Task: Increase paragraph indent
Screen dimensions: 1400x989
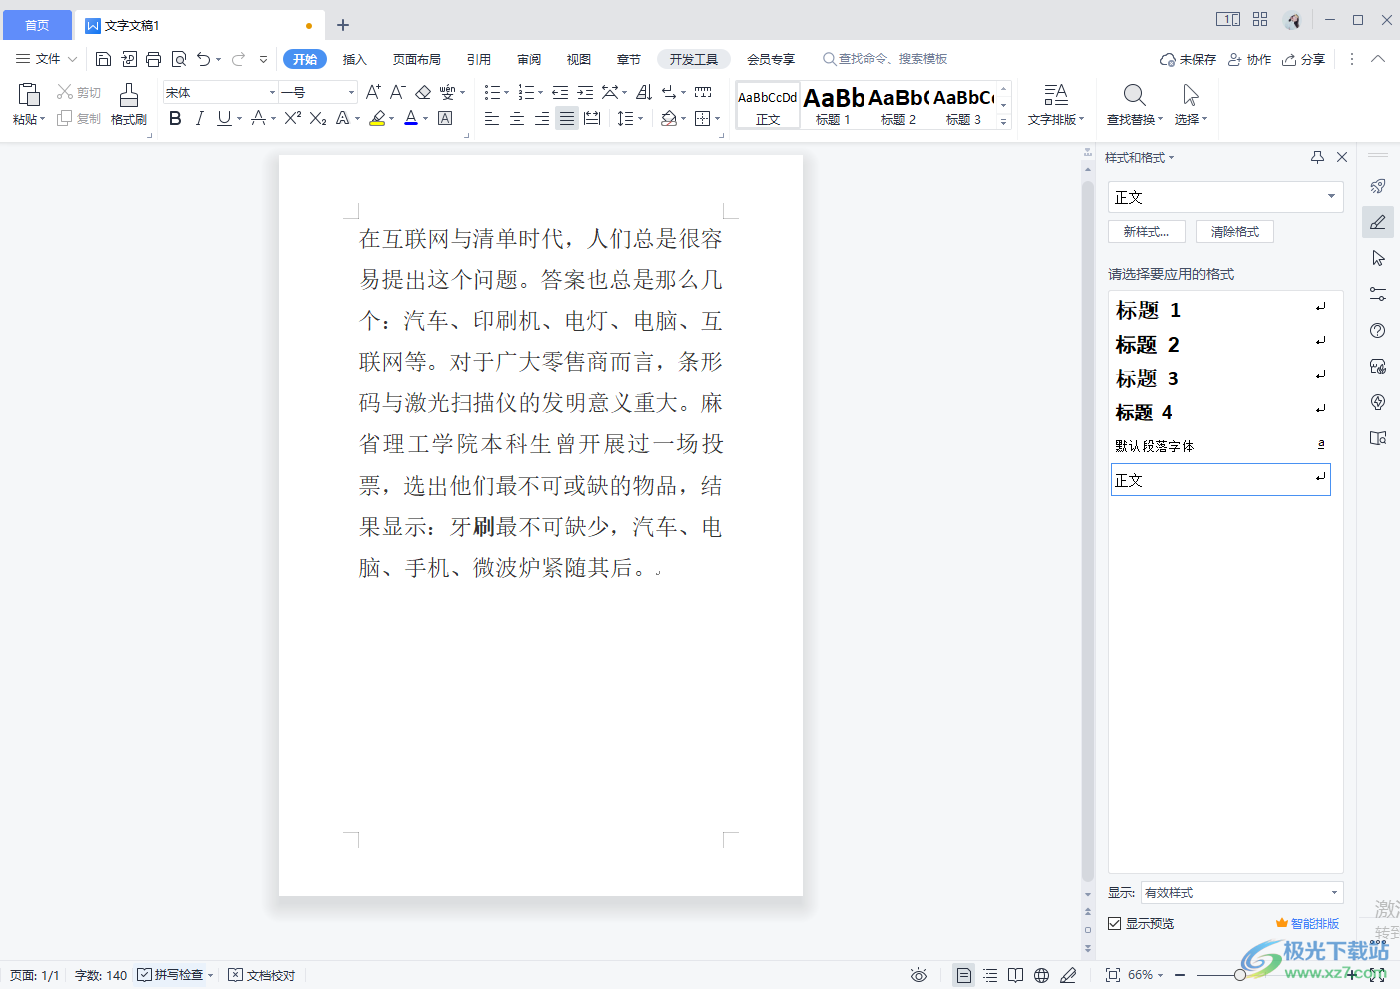Action: (585, 92)
